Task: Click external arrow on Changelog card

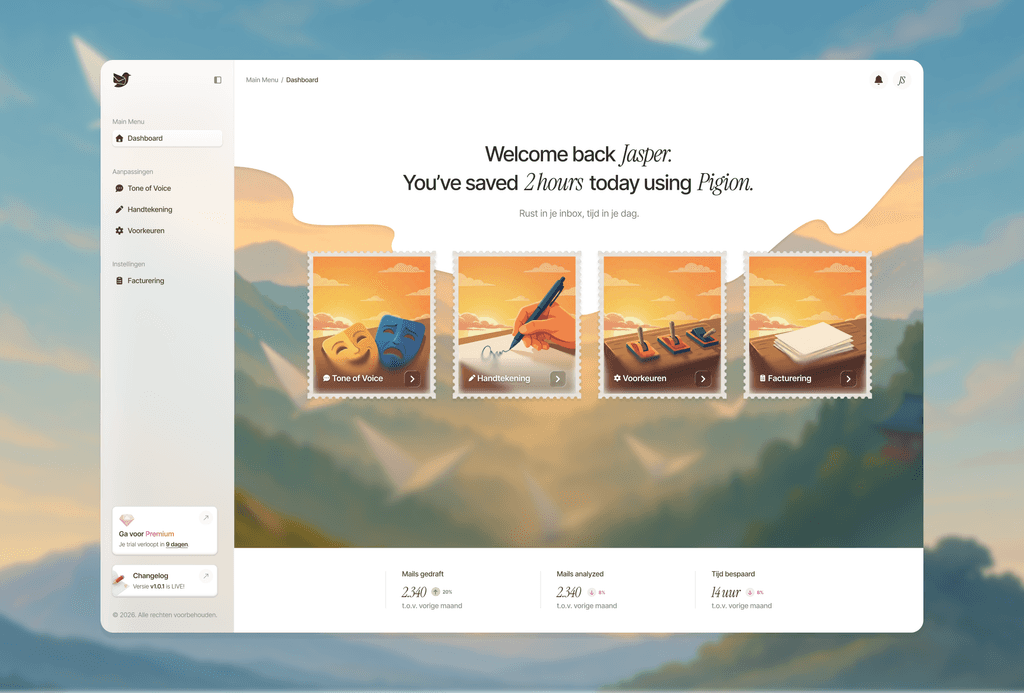Action: click(206, 576)
